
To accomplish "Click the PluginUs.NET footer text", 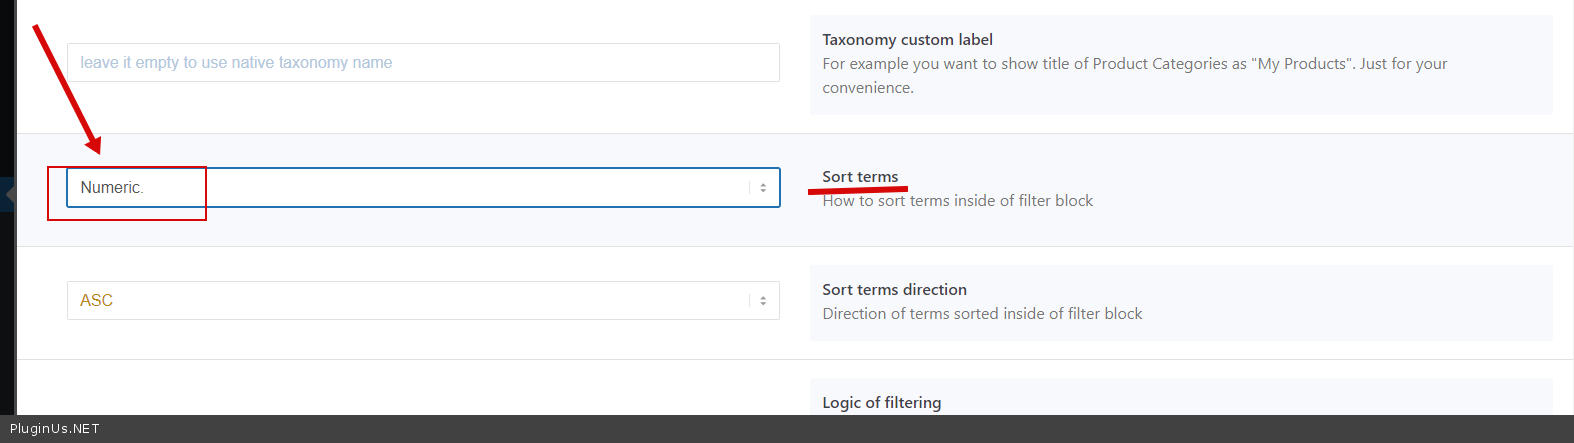I will 55,429.
